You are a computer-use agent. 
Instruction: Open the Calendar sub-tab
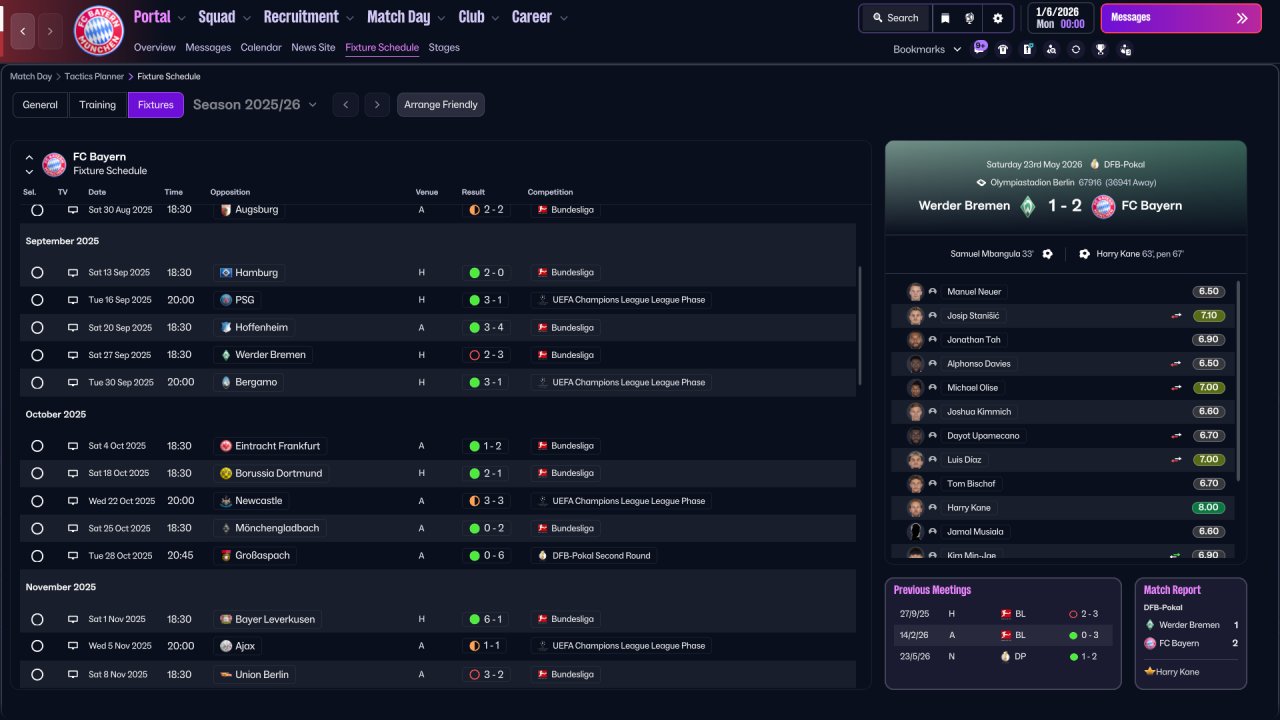261,47
